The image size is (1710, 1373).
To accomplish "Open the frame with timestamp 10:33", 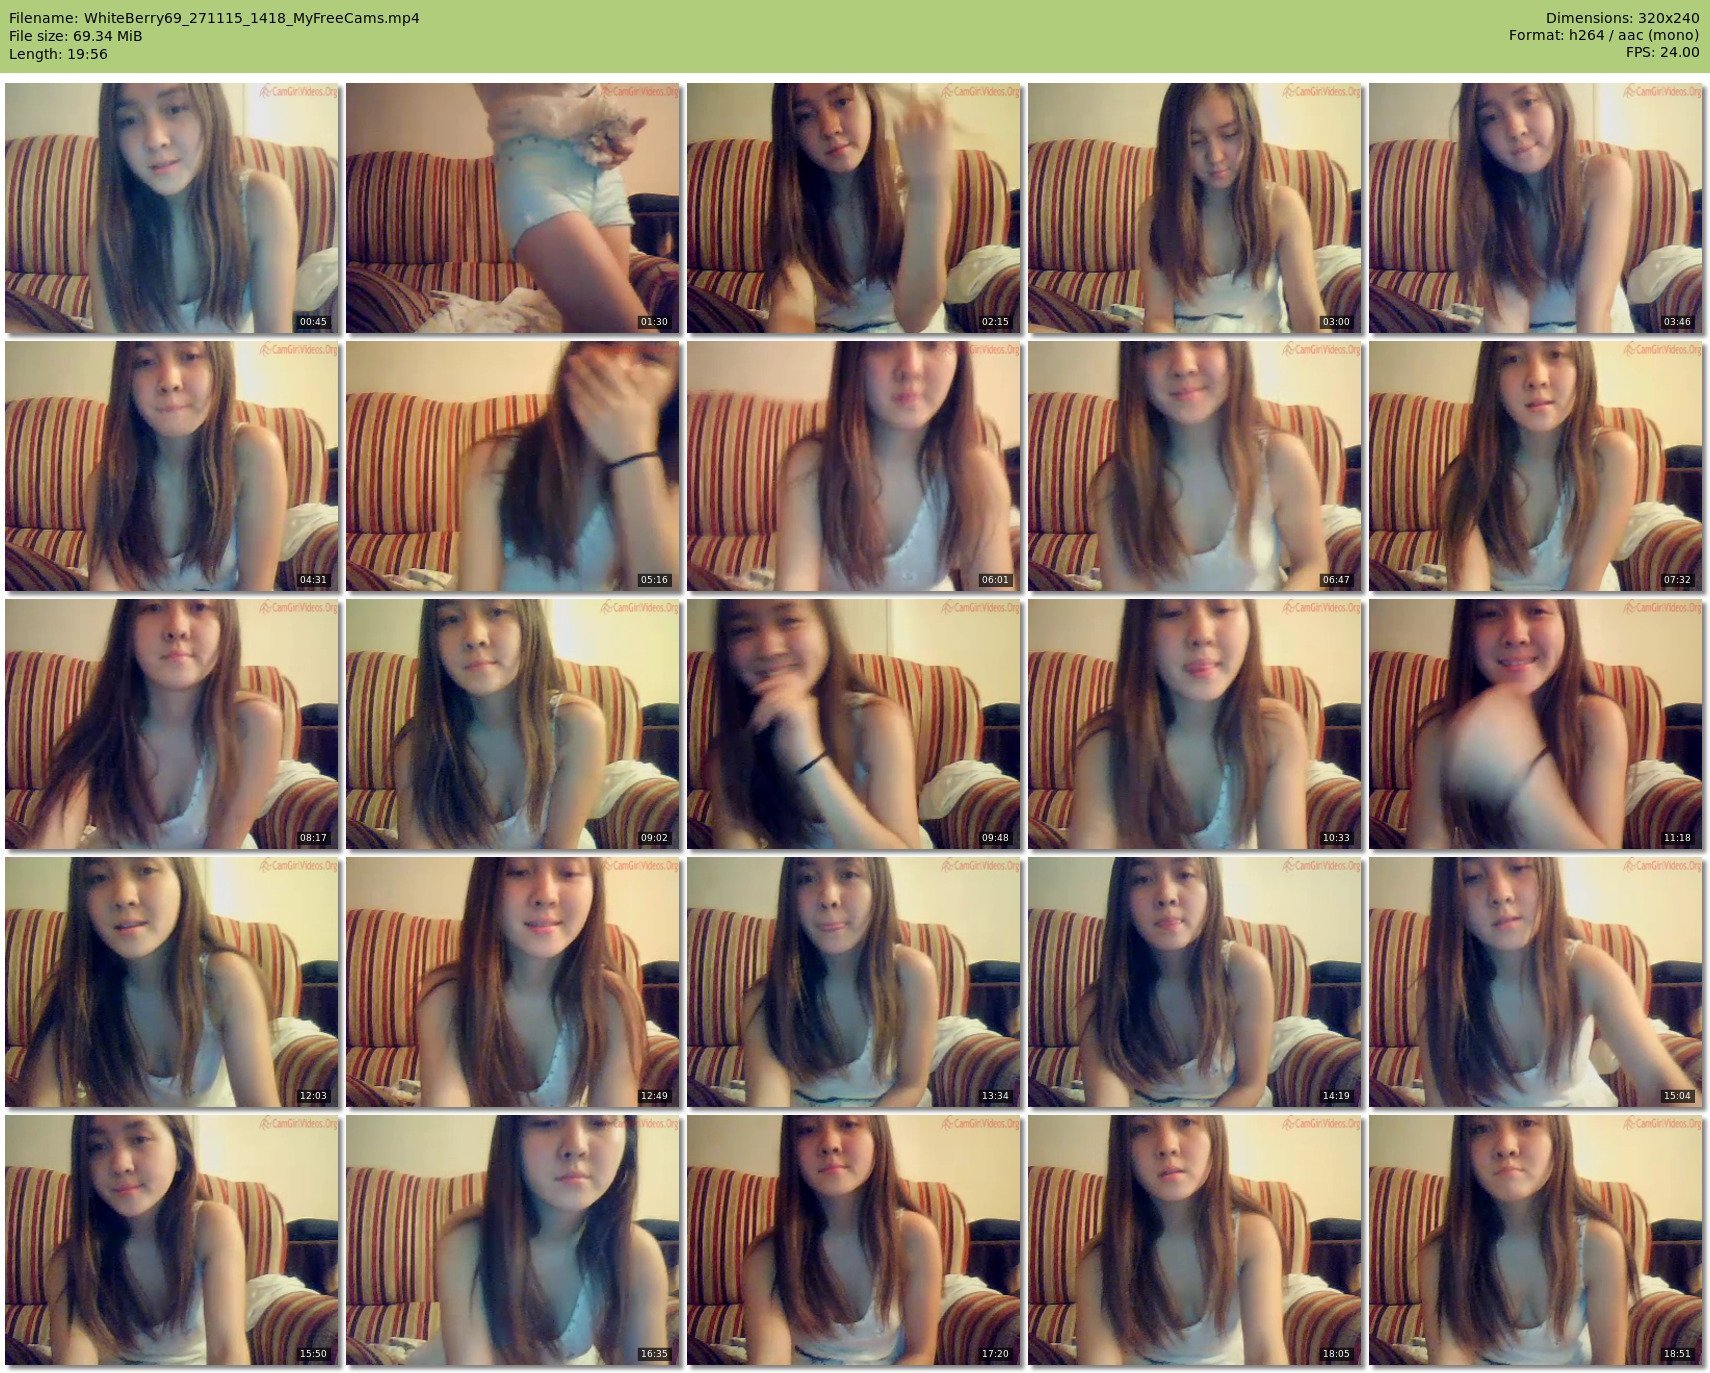I will point(1195,724).
